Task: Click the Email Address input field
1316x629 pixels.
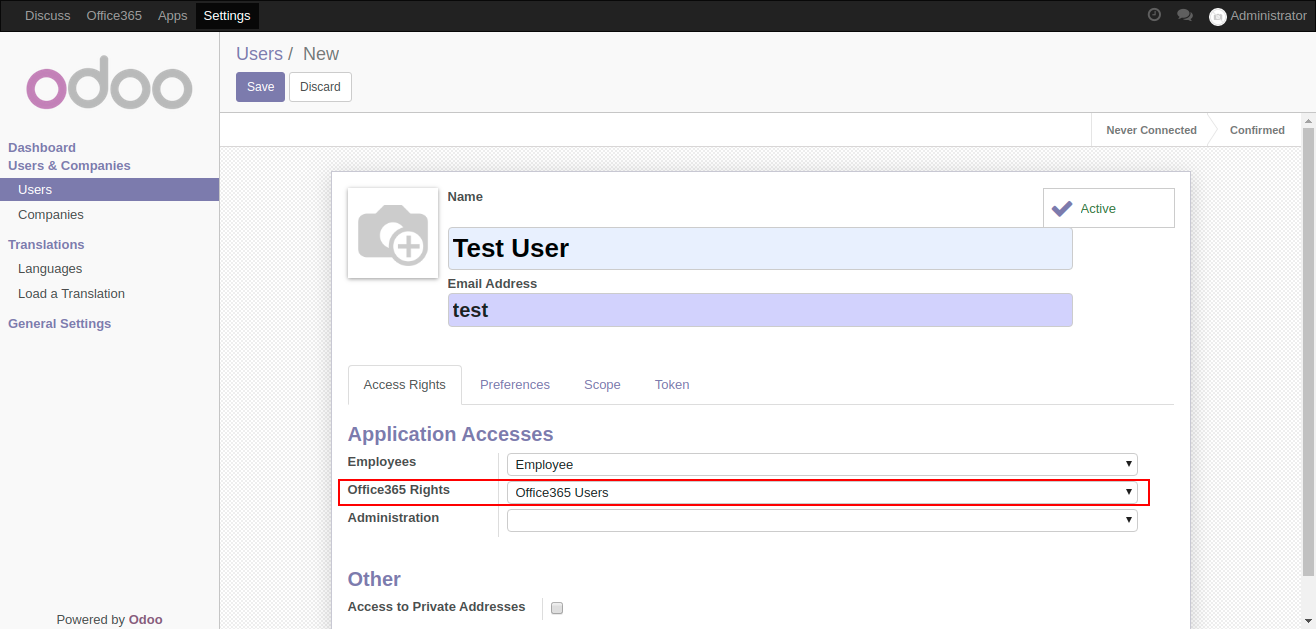Action: (x=760, y=310)
